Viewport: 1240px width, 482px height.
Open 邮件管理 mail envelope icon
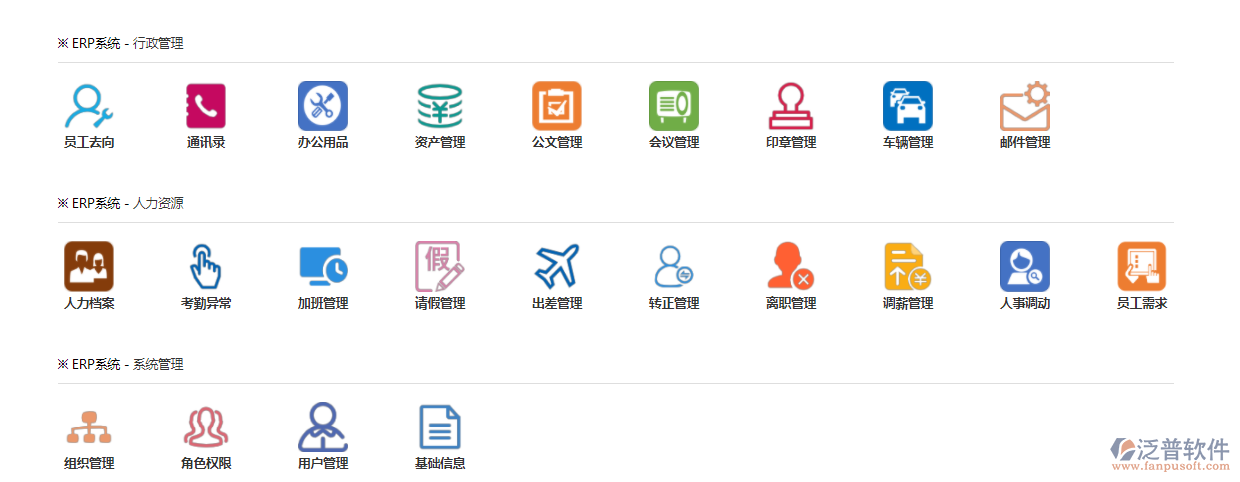(1025, 106)
